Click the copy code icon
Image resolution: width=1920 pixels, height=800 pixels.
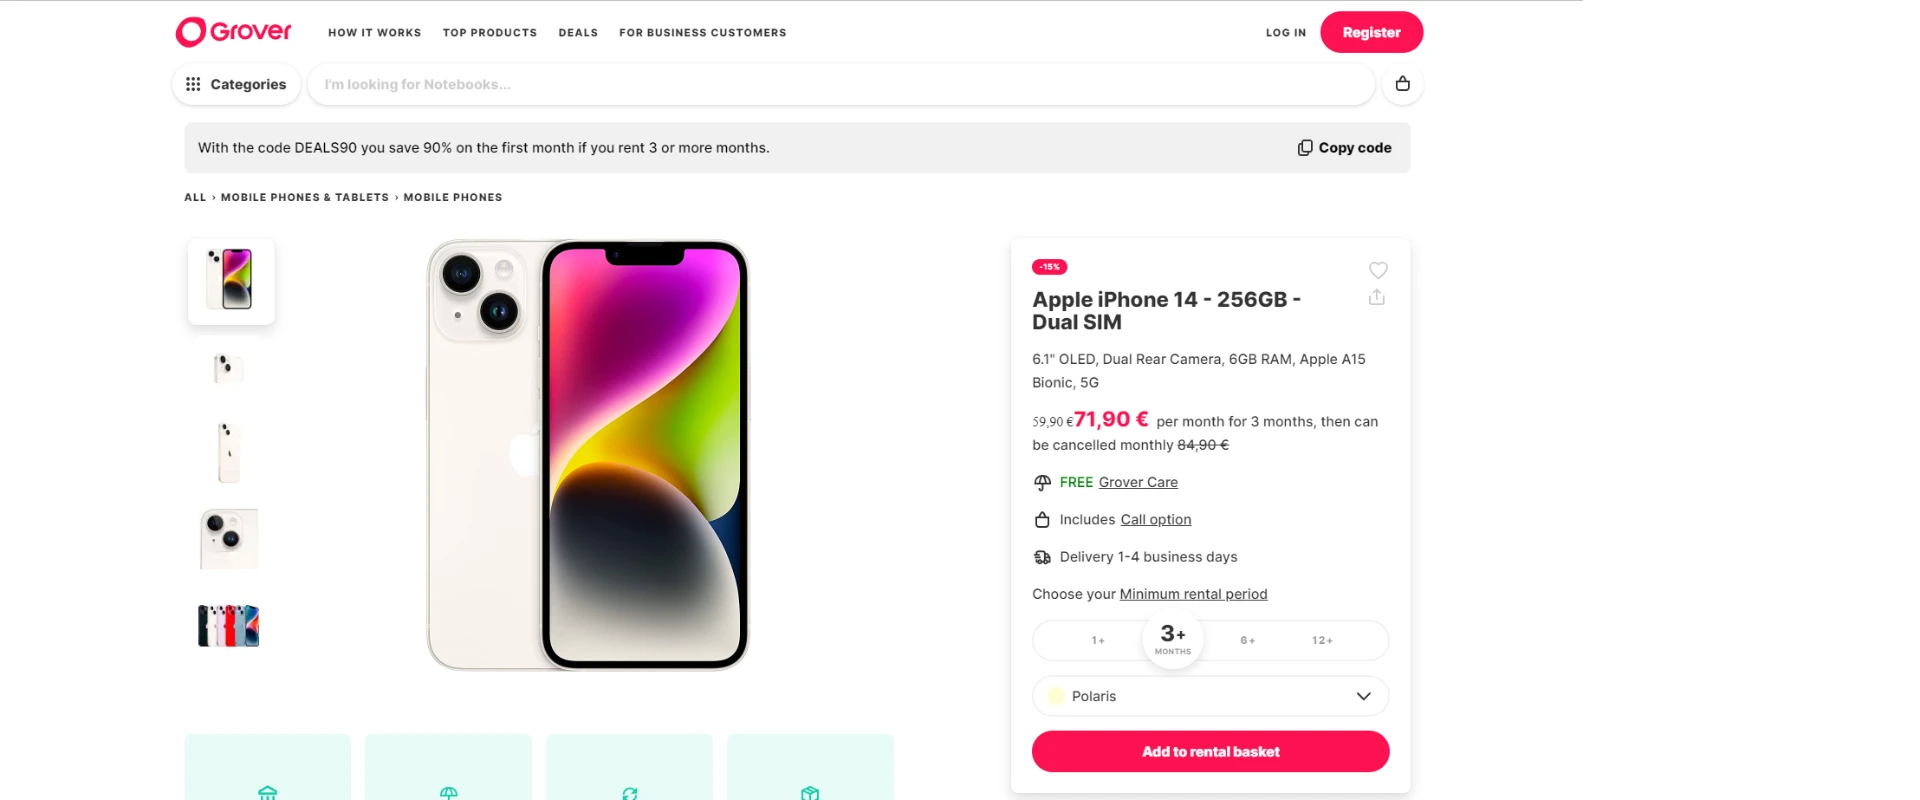(1305, 148)
